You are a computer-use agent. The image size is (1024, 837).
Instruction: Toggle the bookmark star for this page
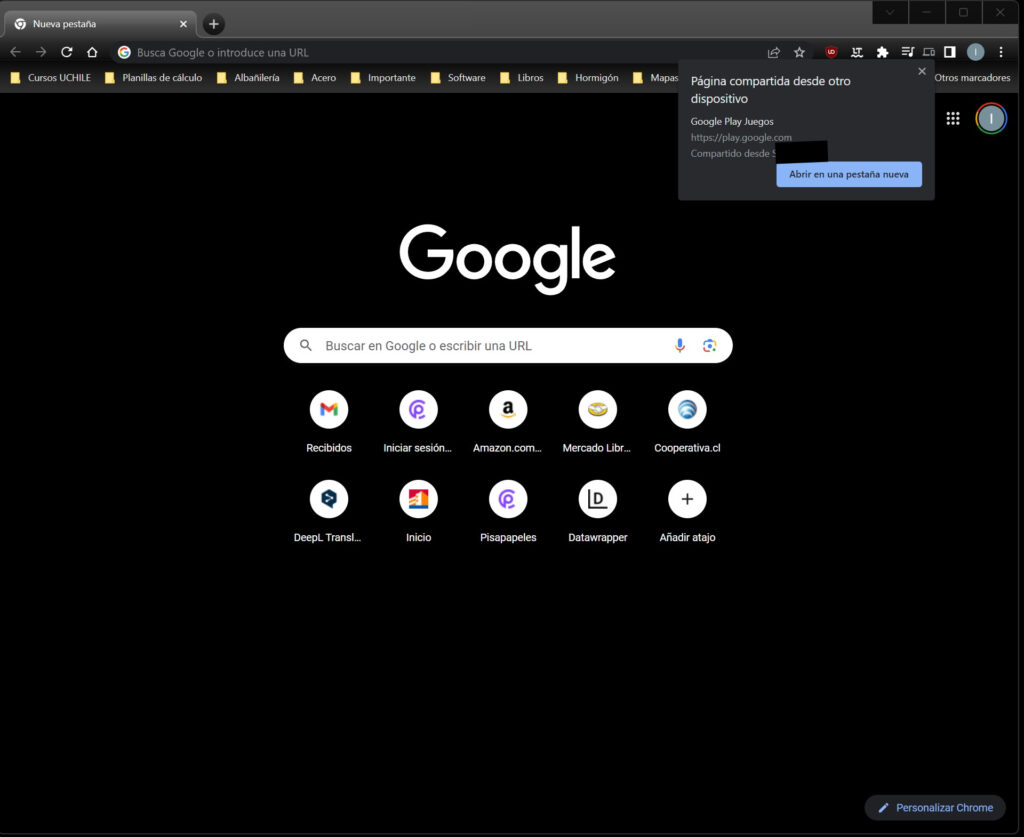pyautogui.click(x=798, y=52)
